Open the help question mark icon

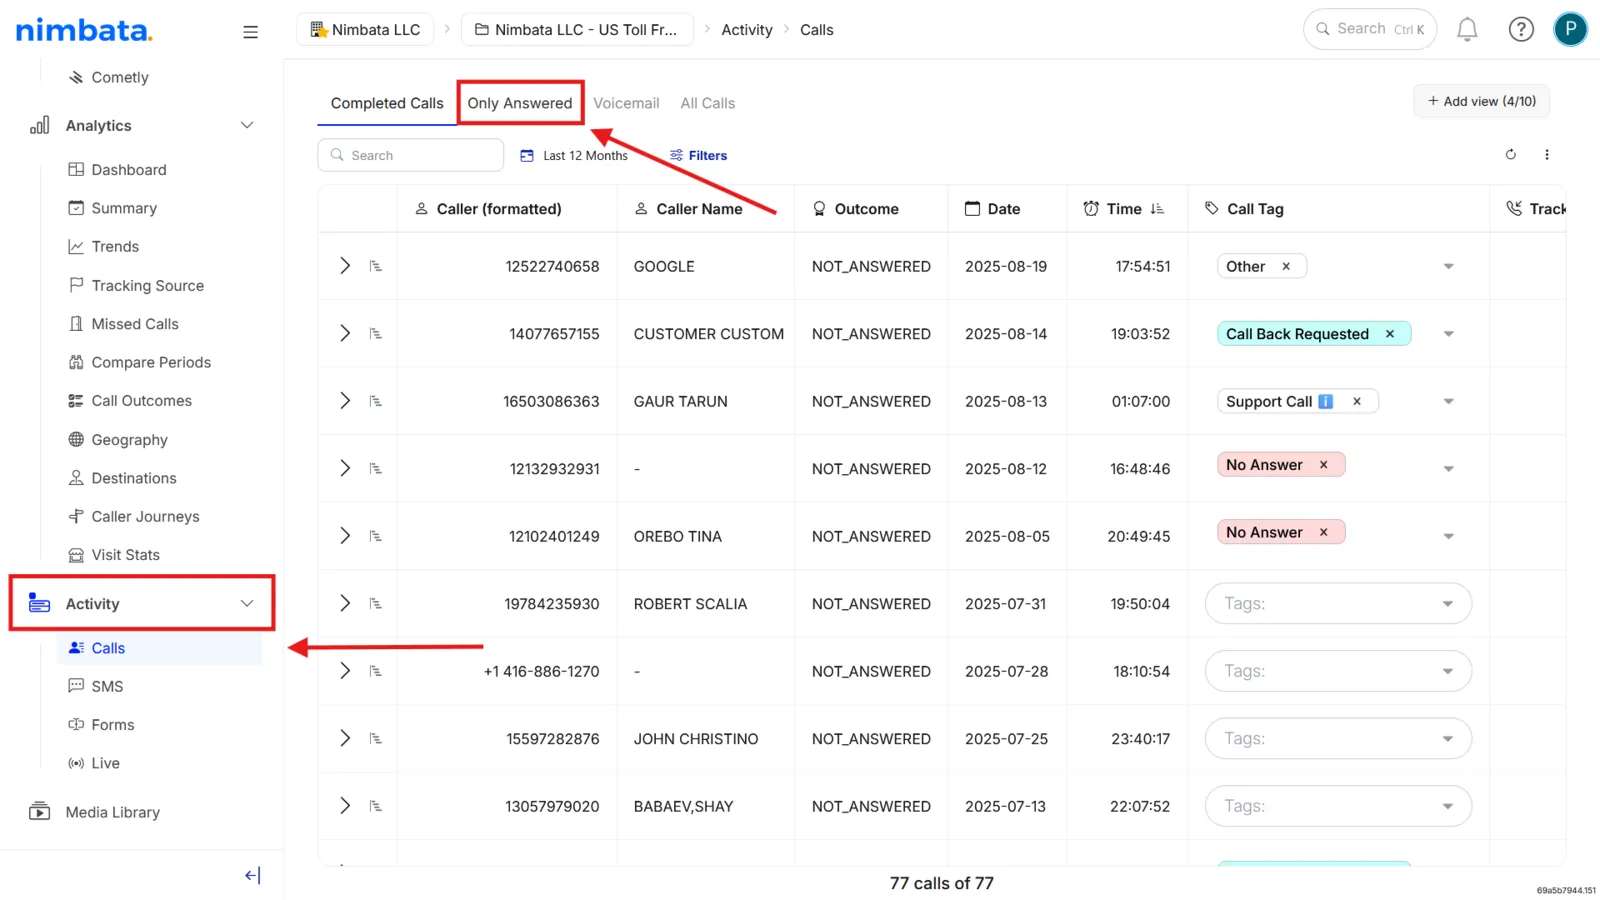coord(1521,30)
